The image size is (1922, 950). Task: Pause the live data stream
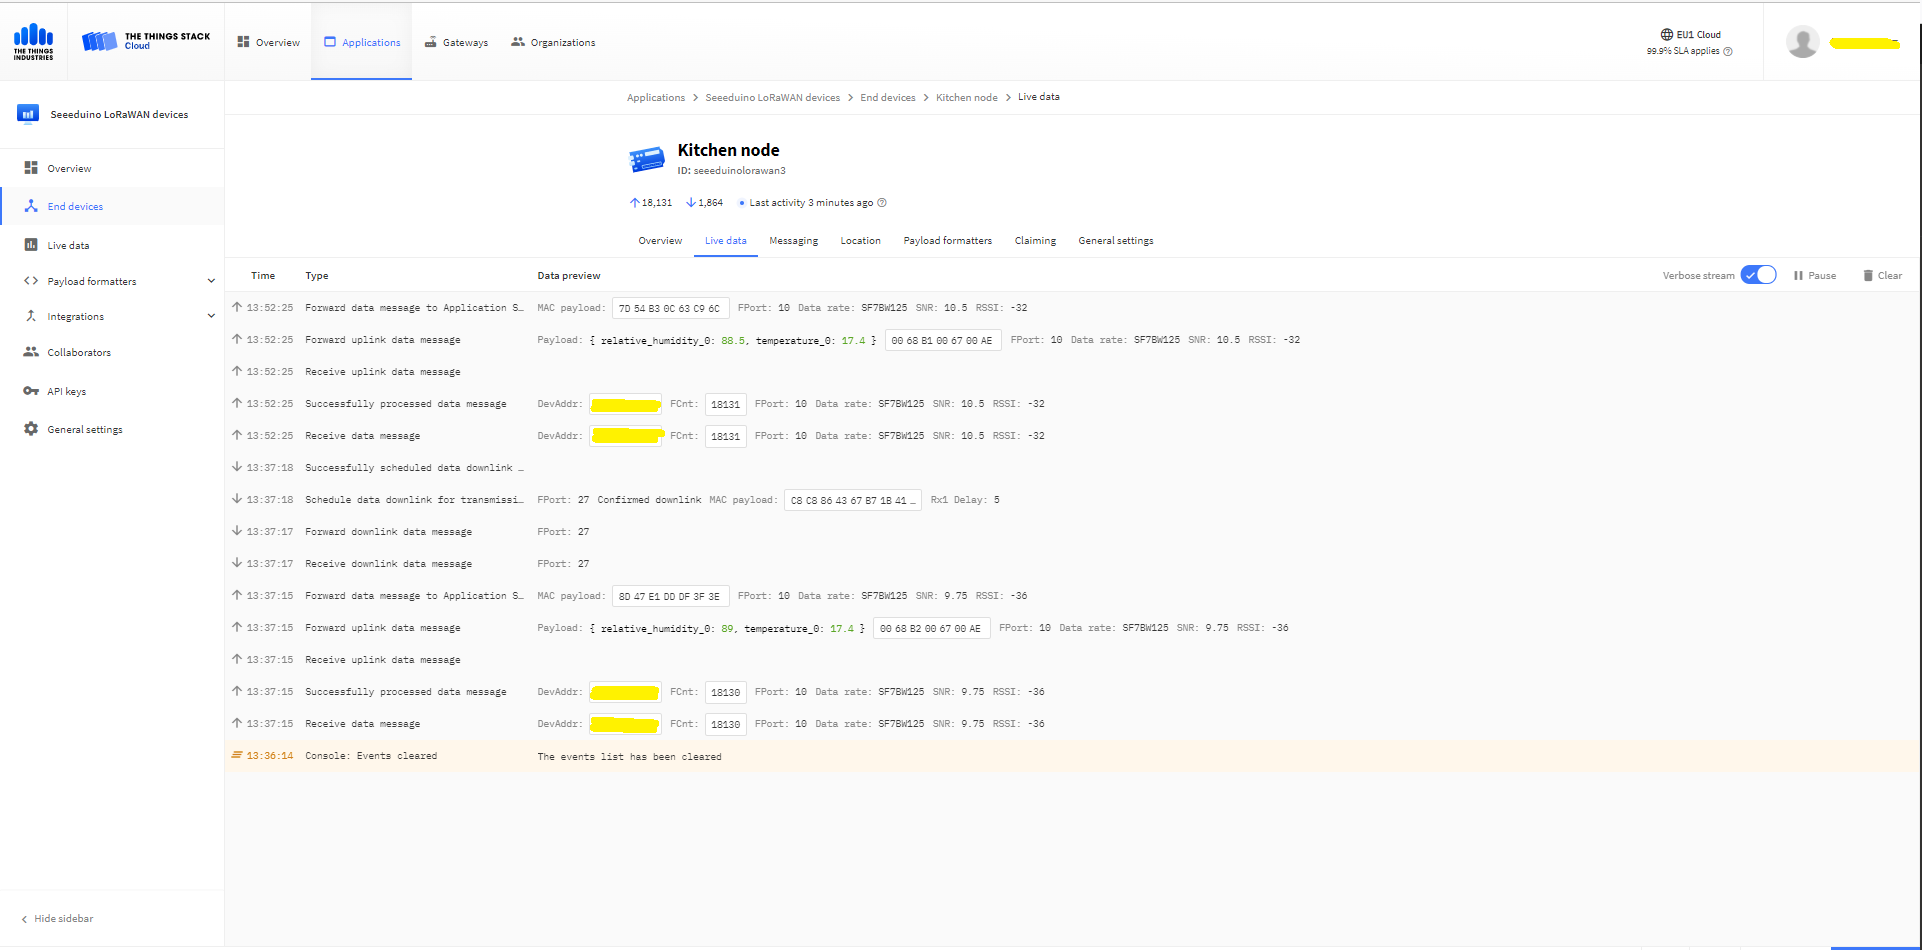pyautogui.click(x=1815, y=276)
